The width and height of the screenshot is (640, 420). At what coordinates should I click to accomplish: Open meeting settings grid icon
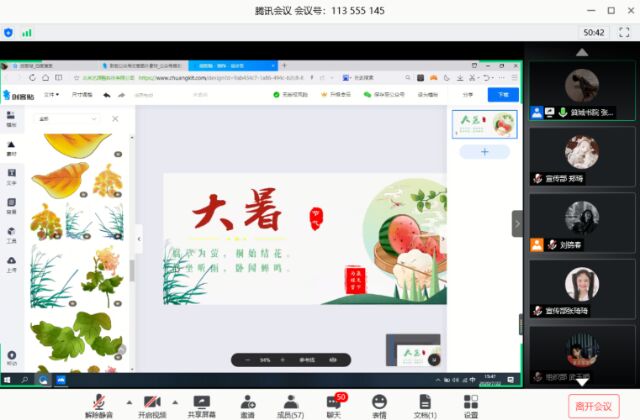(471, 406)
